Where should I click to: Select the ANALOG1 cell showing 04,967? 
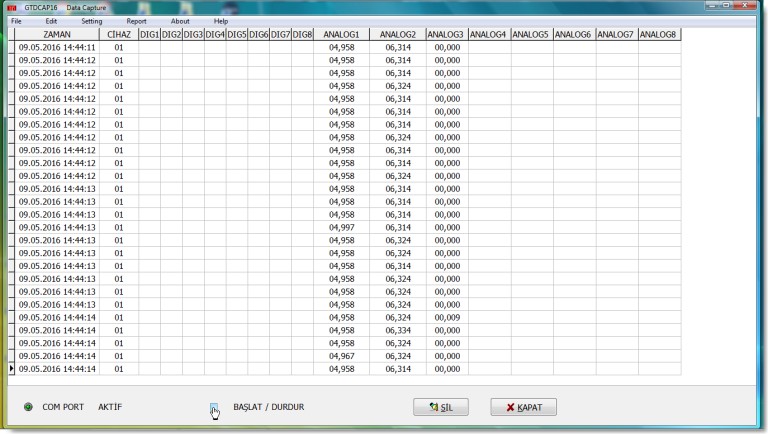341,356
